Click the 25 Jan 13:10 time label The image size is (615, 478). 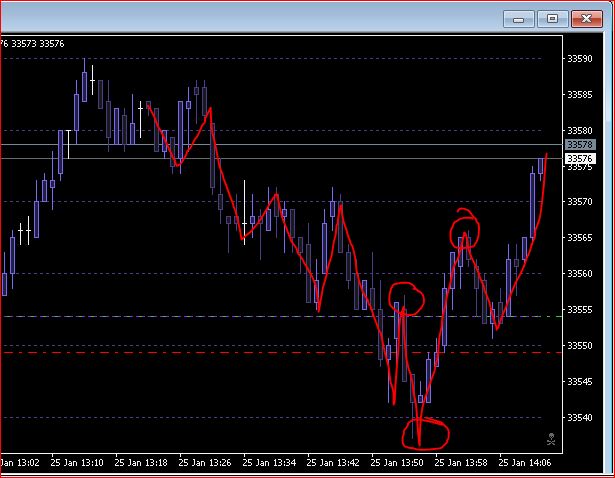click(77, 463)
